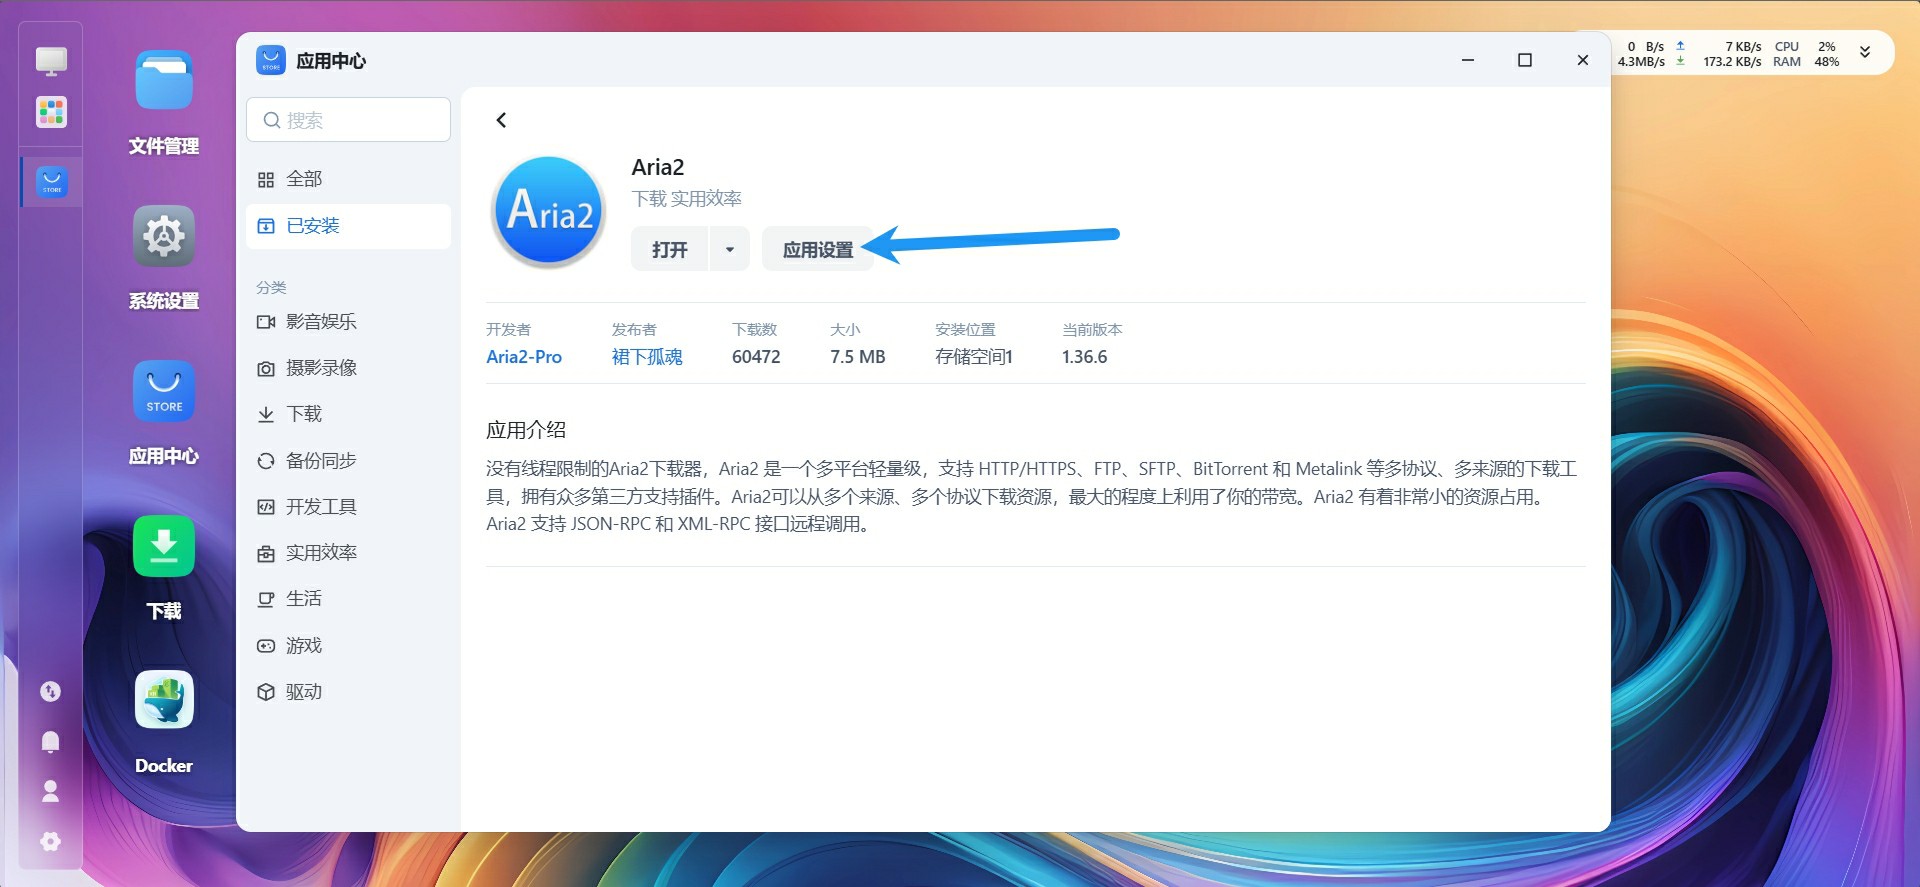The width and height of the screenshot is (1920, 887).
Task: Click the 应用设置 button
Action: click(x=817, y=250)
